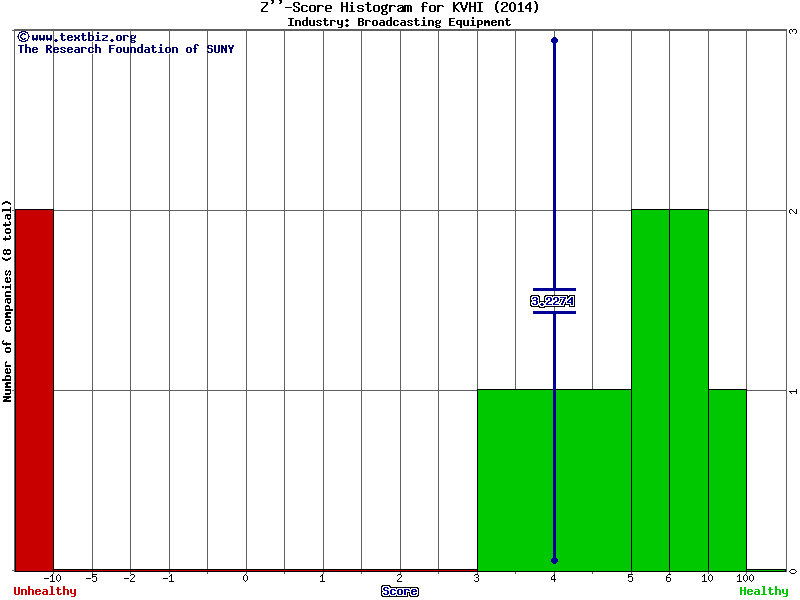
Task: Click the wide green bar spanning scores 3 to 5
Action: tap(515, 480)
